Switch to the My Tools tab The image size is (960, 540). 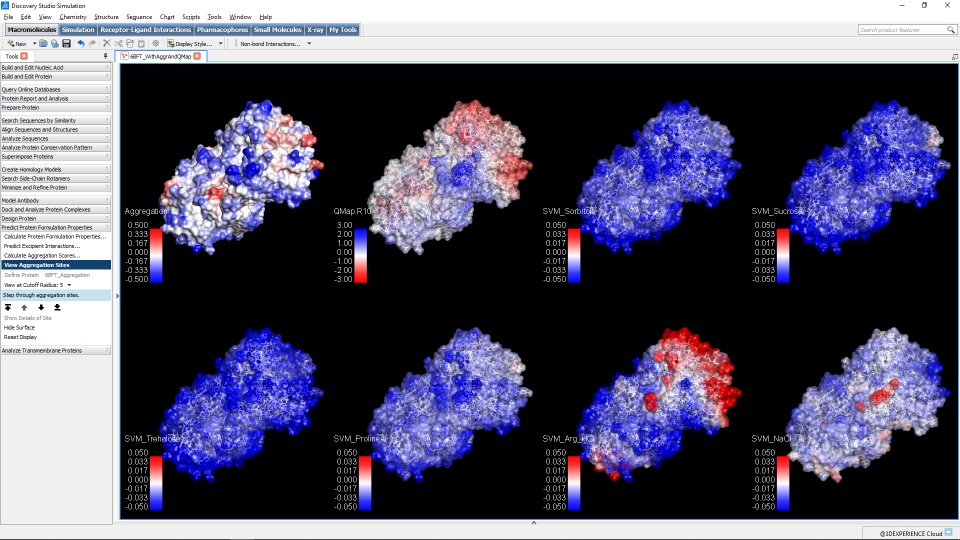pos(343,29)
